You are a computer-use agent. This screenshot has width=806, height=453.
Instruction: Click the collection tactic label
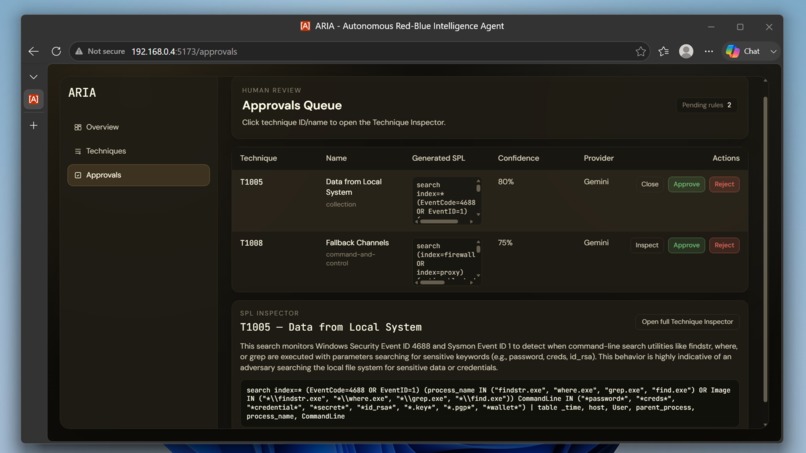pyautogui.click(x=340, y=205)
